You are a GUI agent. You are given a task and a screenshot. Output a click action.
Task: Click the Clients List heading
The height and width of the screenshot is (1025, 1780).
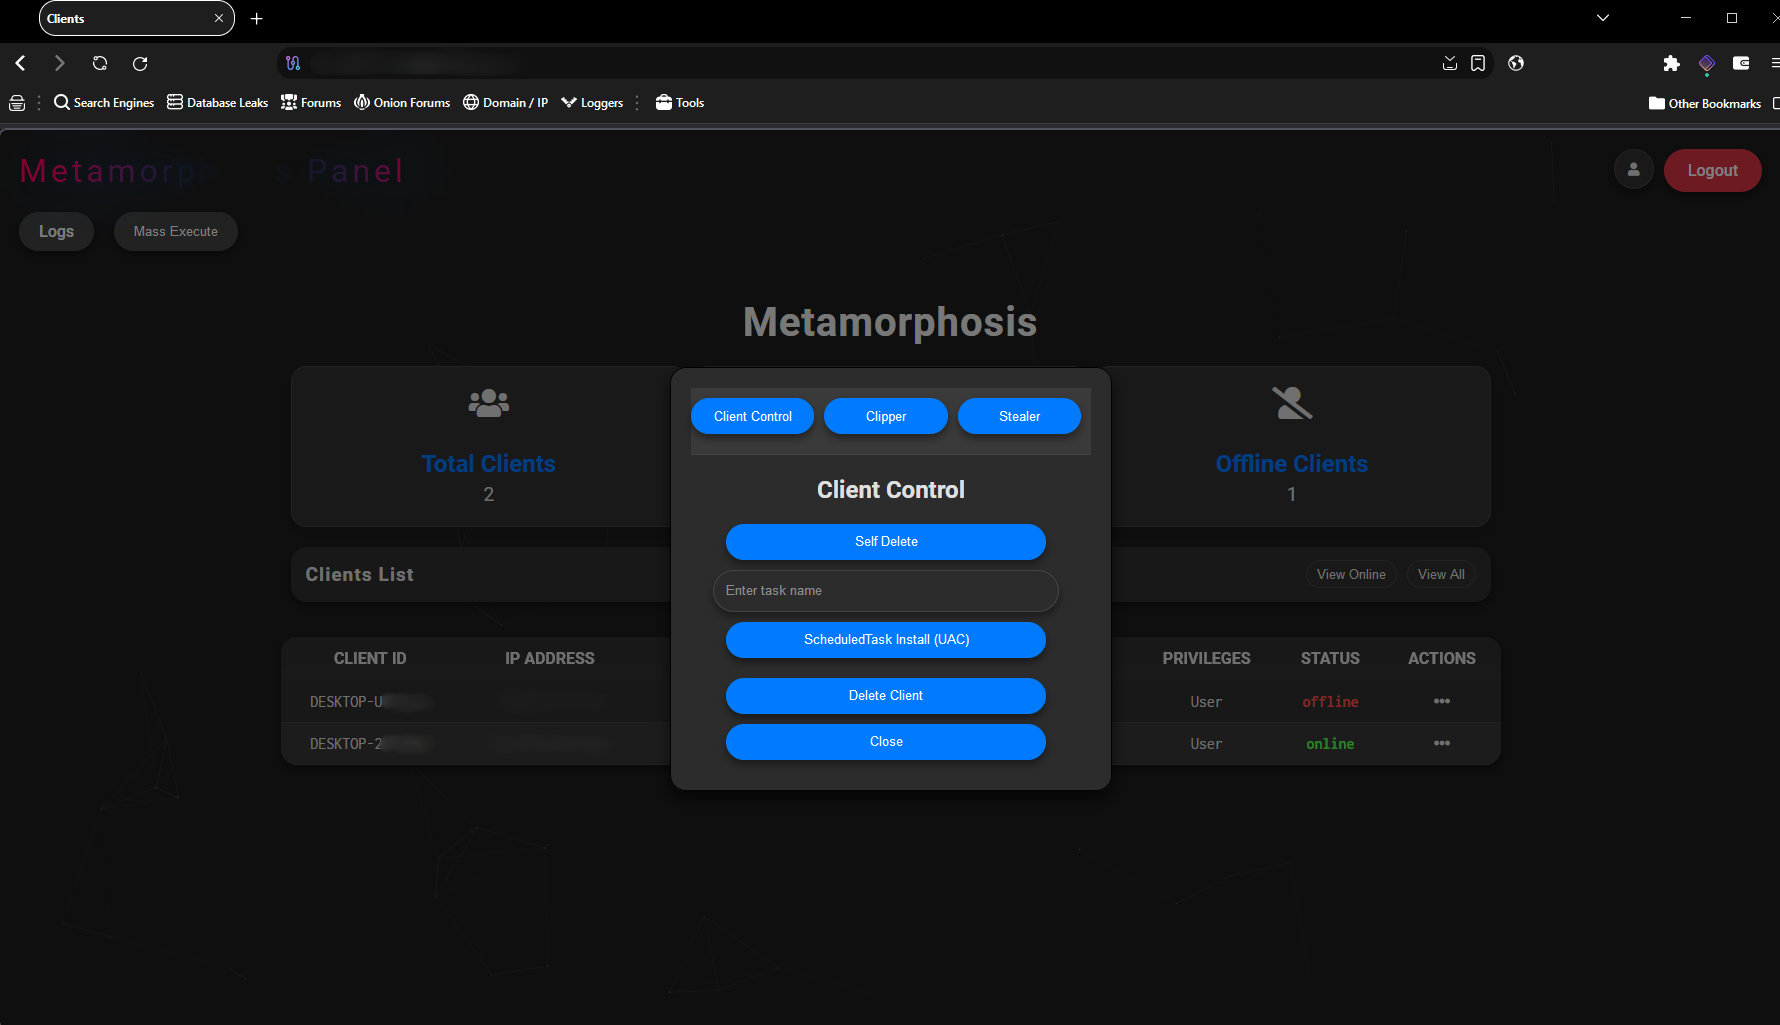point(360,575)
